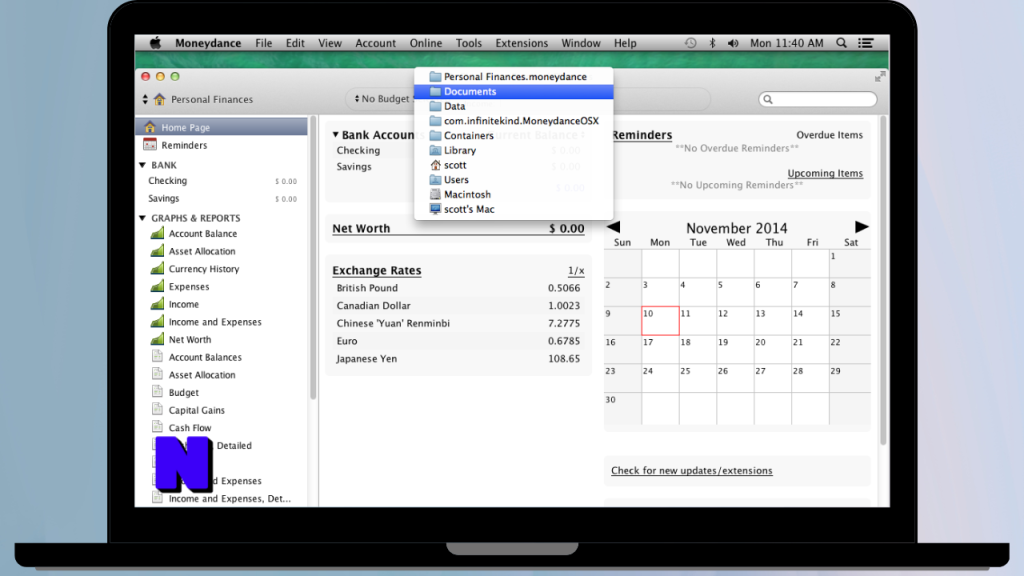The height and width of the screenshot is (576, 1024).
Task: Select Personal Finances.moneydance in path popup
Action: tap(514, 76)
